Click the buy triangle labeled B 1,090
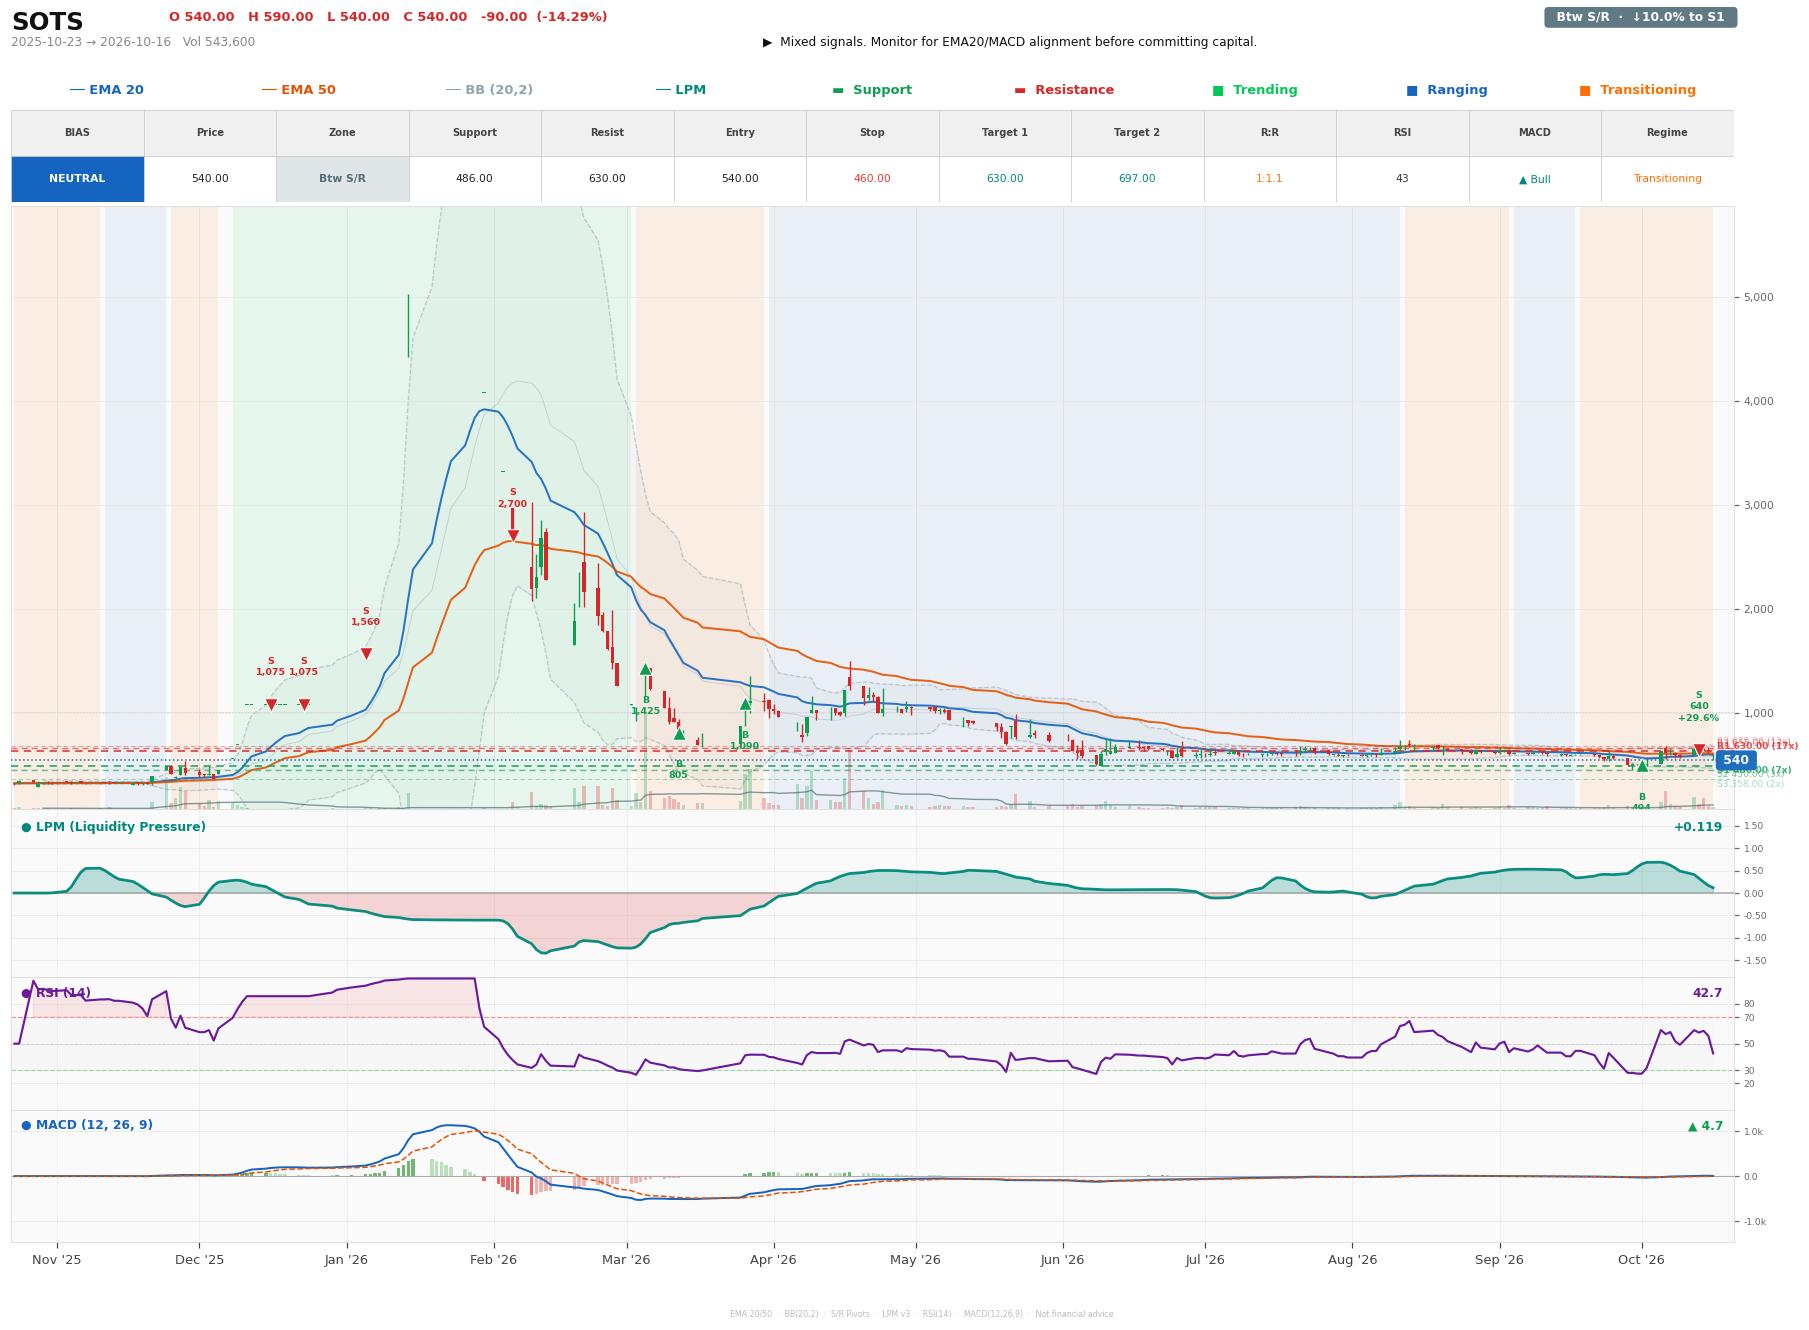 click(745, 704)
